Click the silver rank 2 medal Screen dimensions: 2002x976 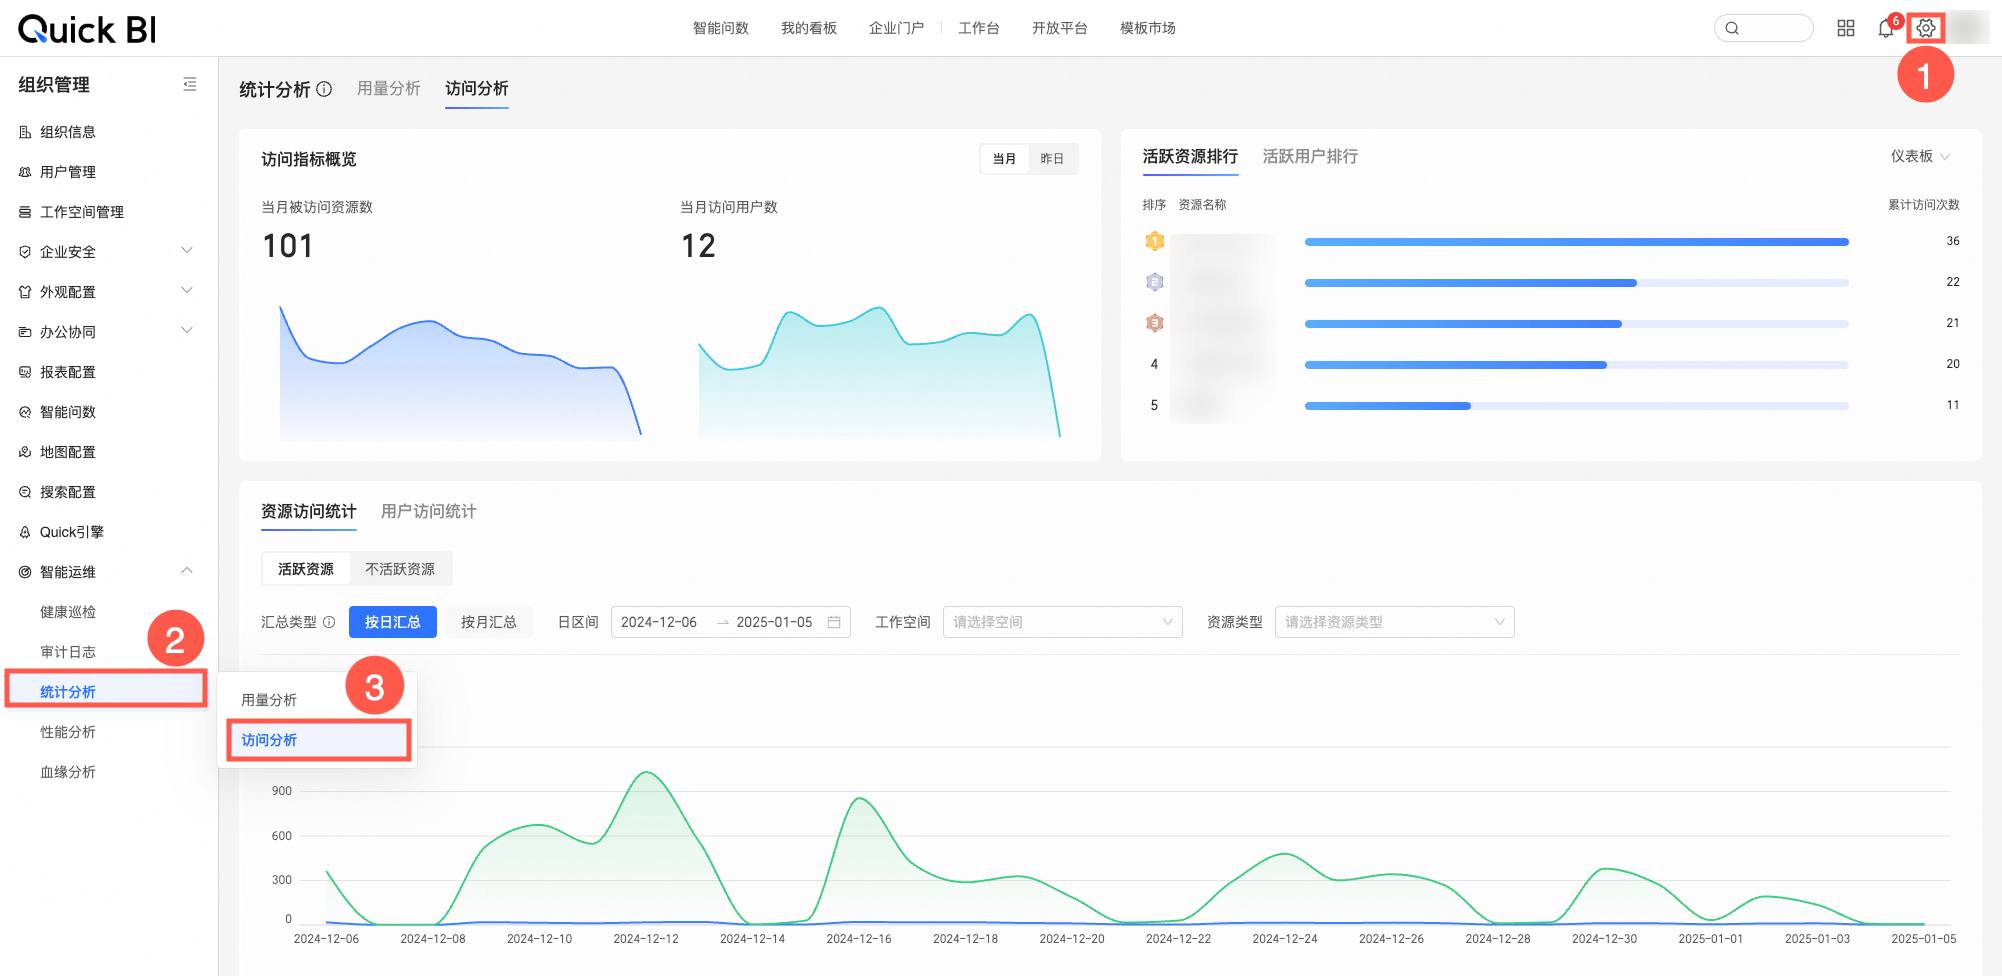pos(1154,282)
